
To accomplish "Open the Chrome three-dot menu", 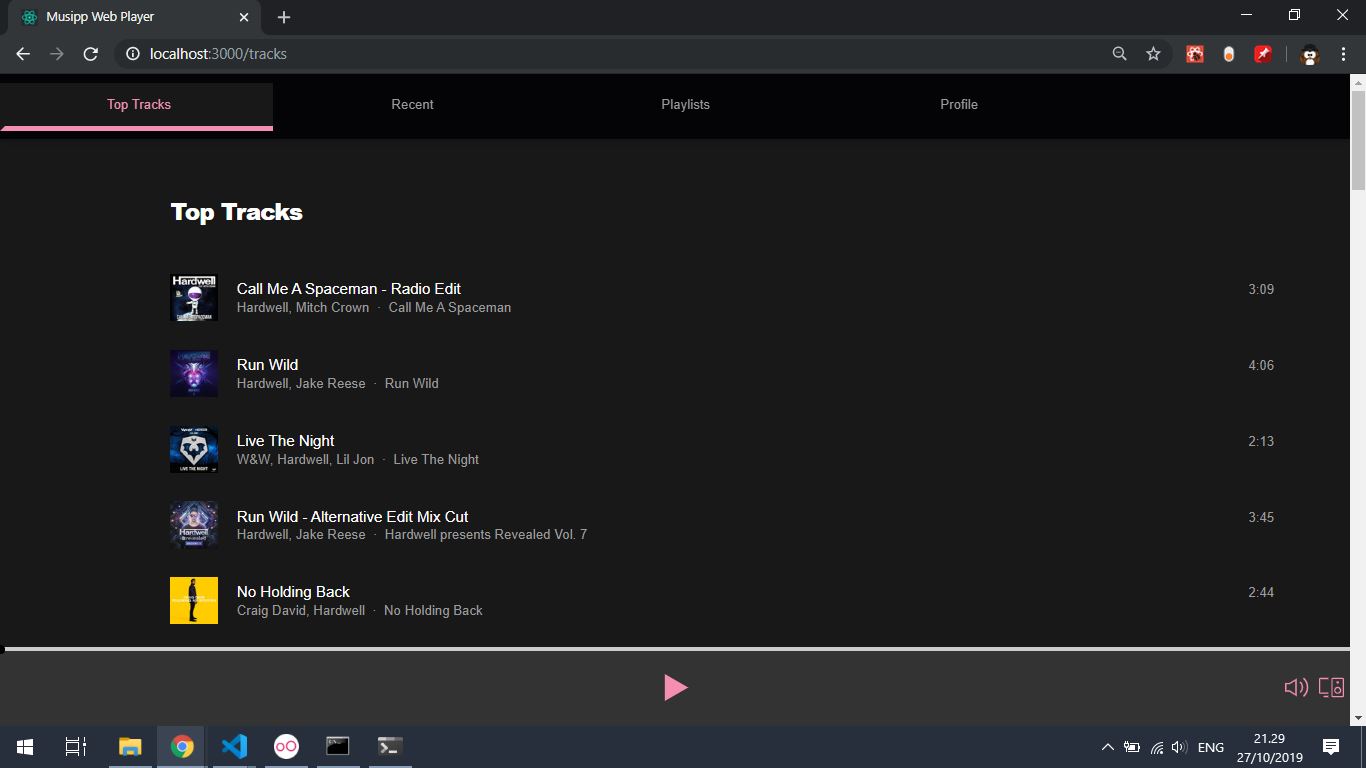I will coord(1343,54).
